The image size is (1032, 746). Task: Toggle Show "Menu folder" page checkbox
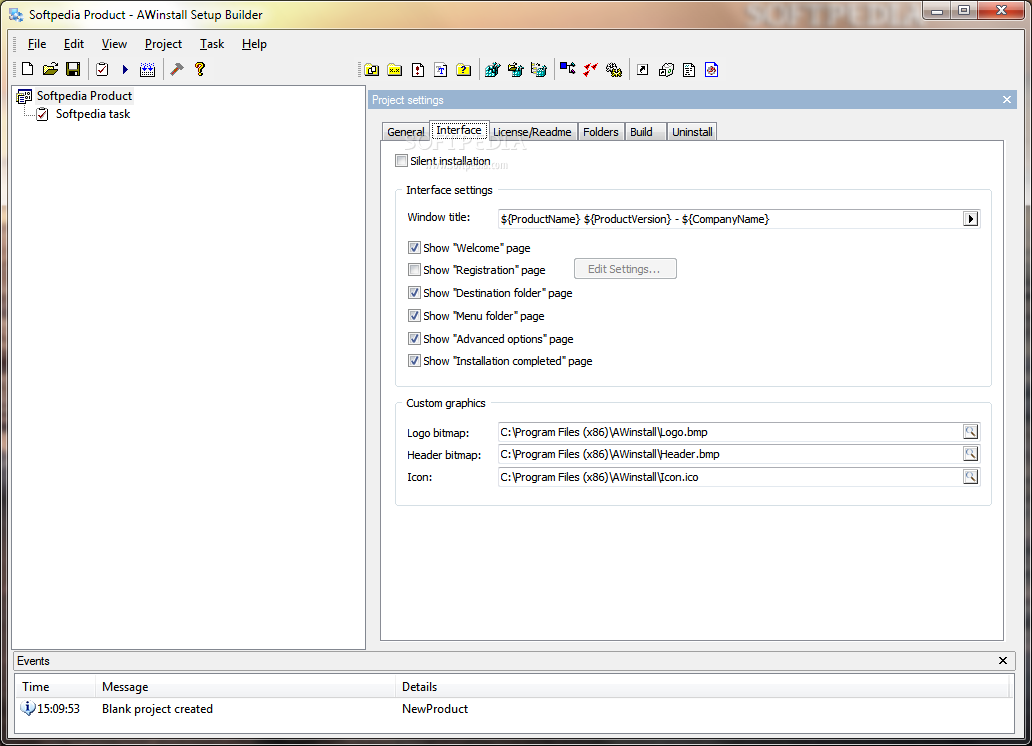point(414,315)
